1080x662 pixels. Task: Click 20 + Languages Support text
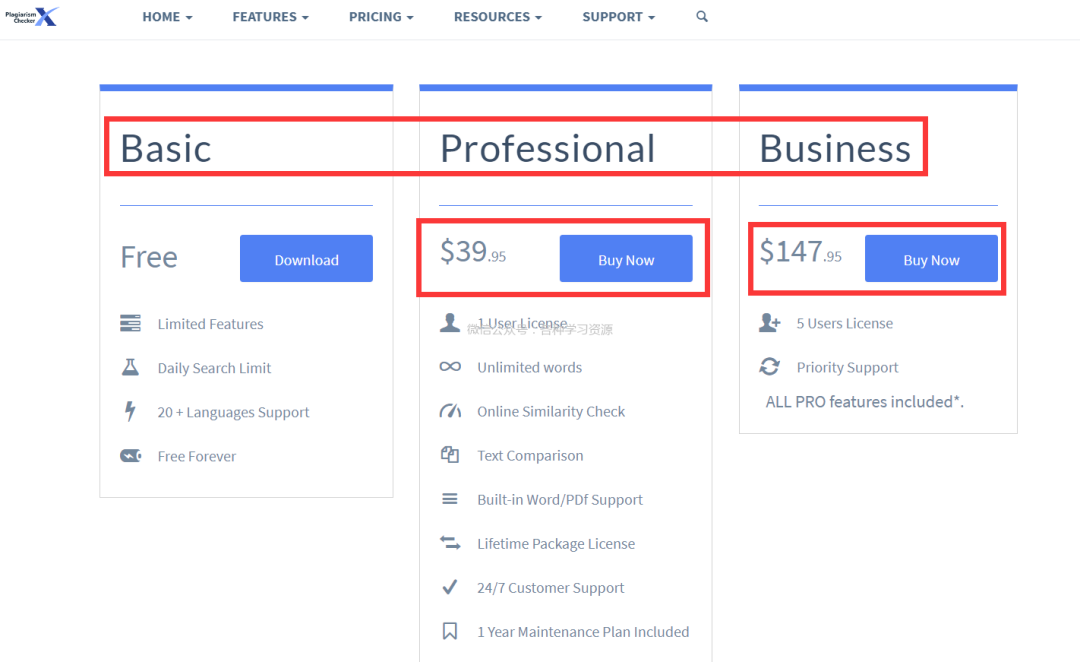point(233,412)
